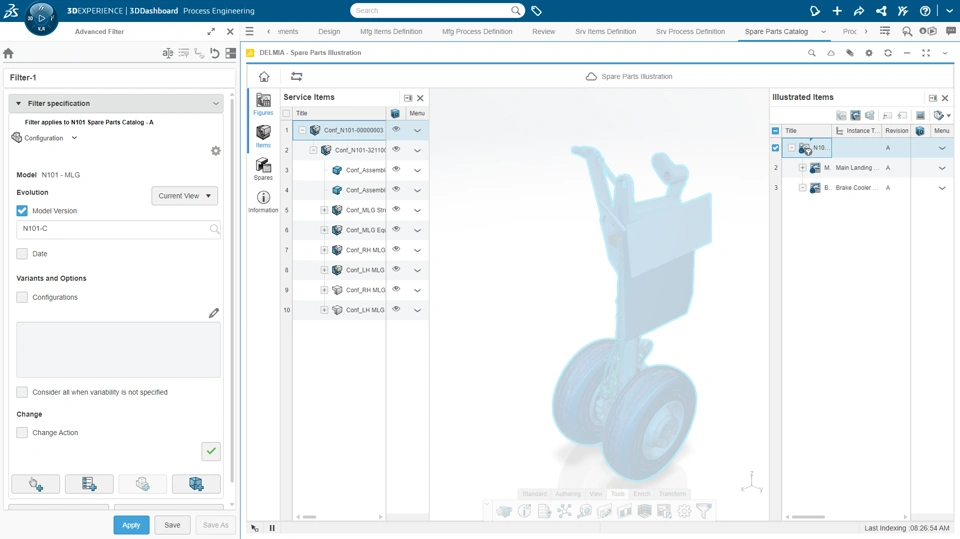Click the pause icon at bottom left
Viewport: 960px width, 539px height.
click(x=272, y=528)
